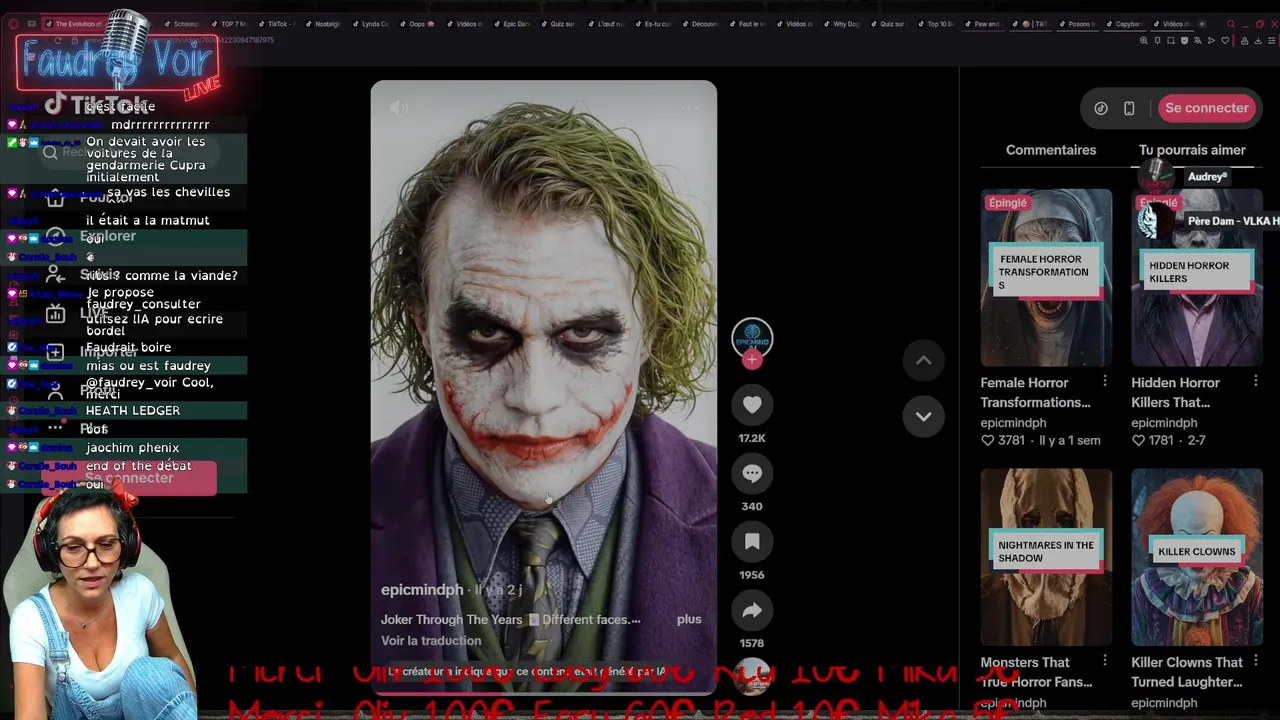Open the epicmindph avatar next to the video
The height and width of the screenshot is (720, 1280).
tap(752, 337)
